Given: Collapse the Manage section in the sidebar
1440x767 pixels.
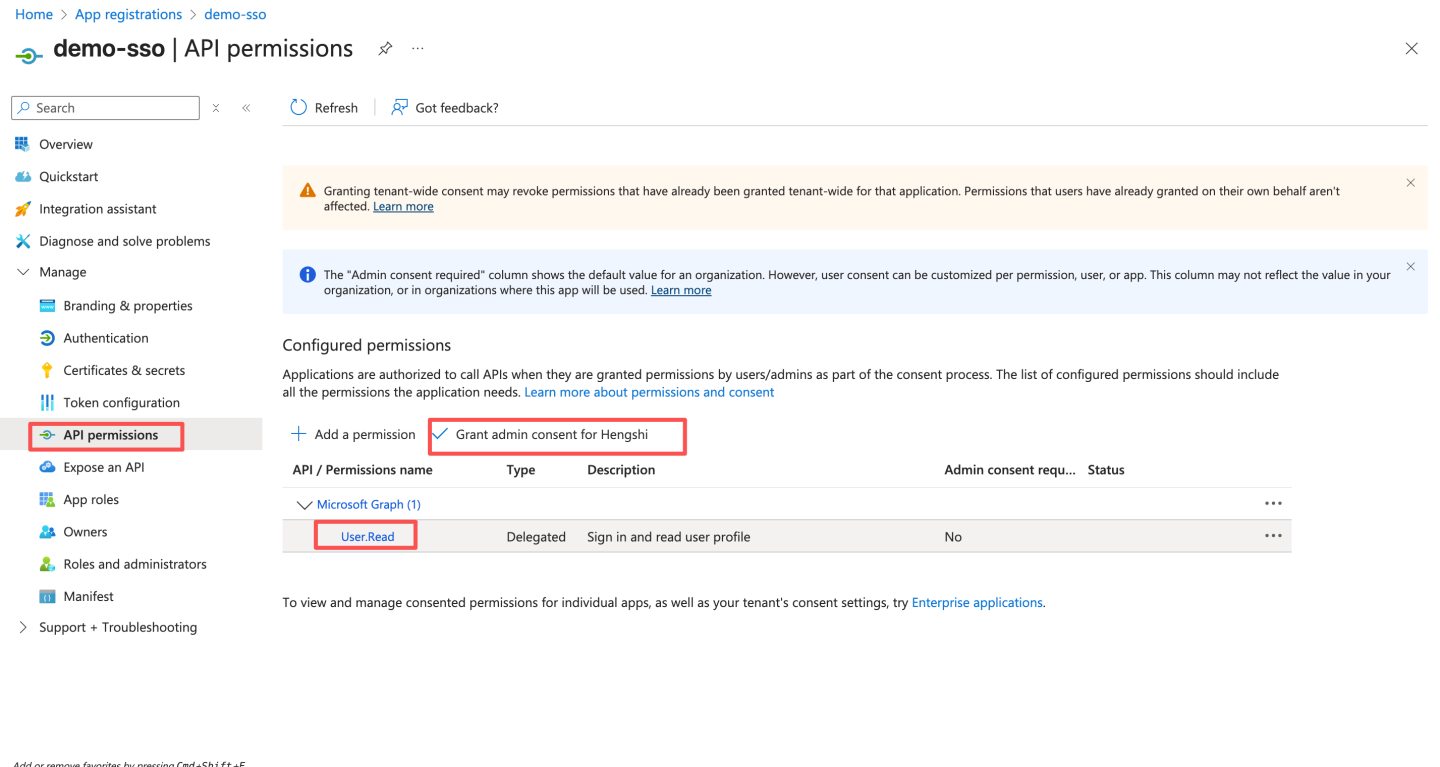Looking at the screenshot, I should pos(23,272).
